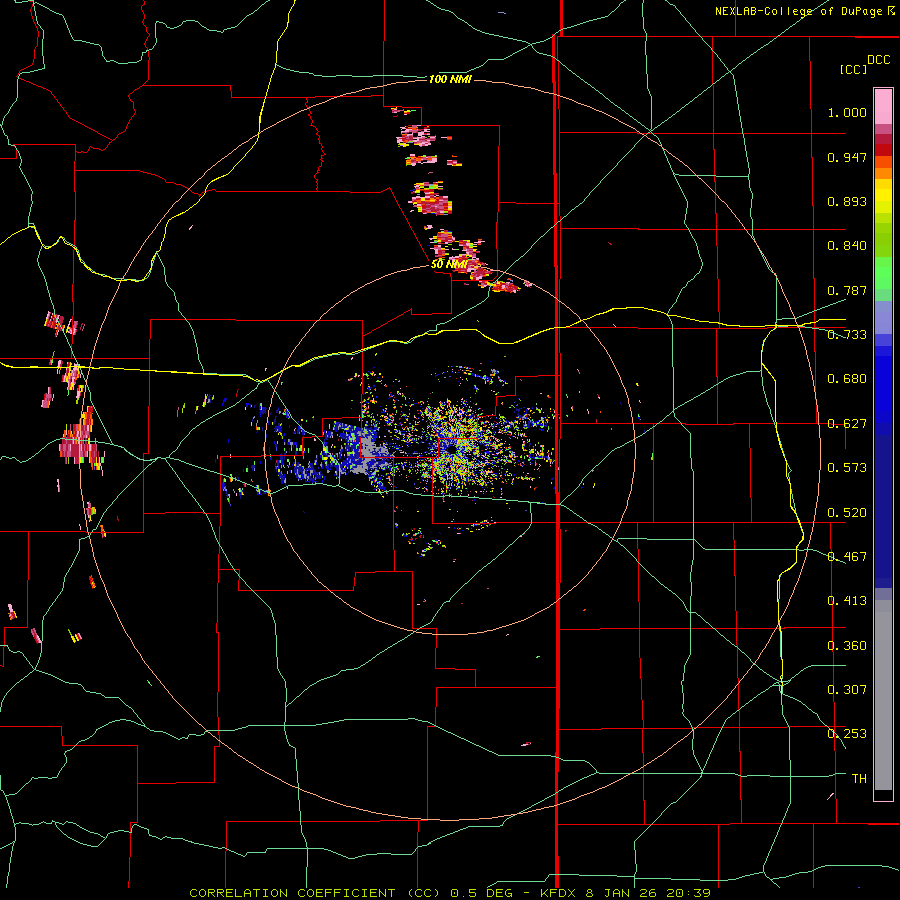The image size is (900, 900).
Task: Click the KFDX station identifier in caption
Action: click(x=560, y=893)
